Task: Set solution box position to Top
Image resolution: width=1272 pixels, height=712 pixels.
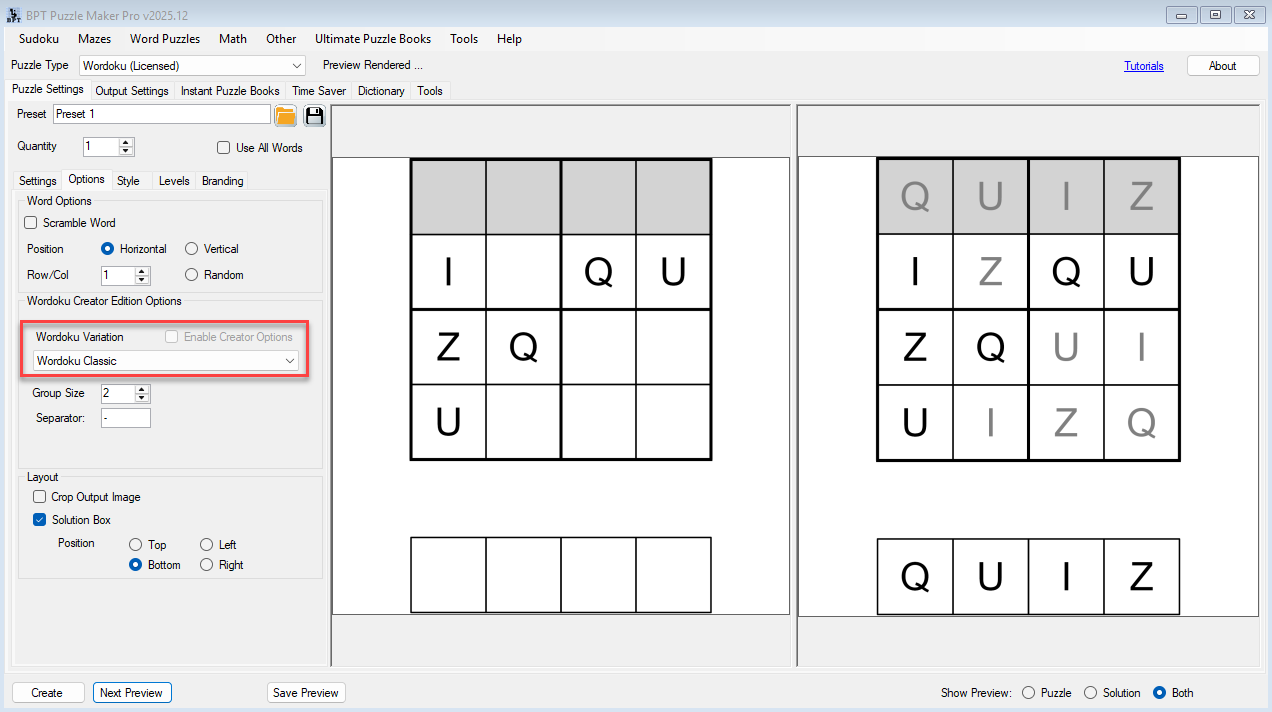Action: pyautogui.click(x=136, y=545)
